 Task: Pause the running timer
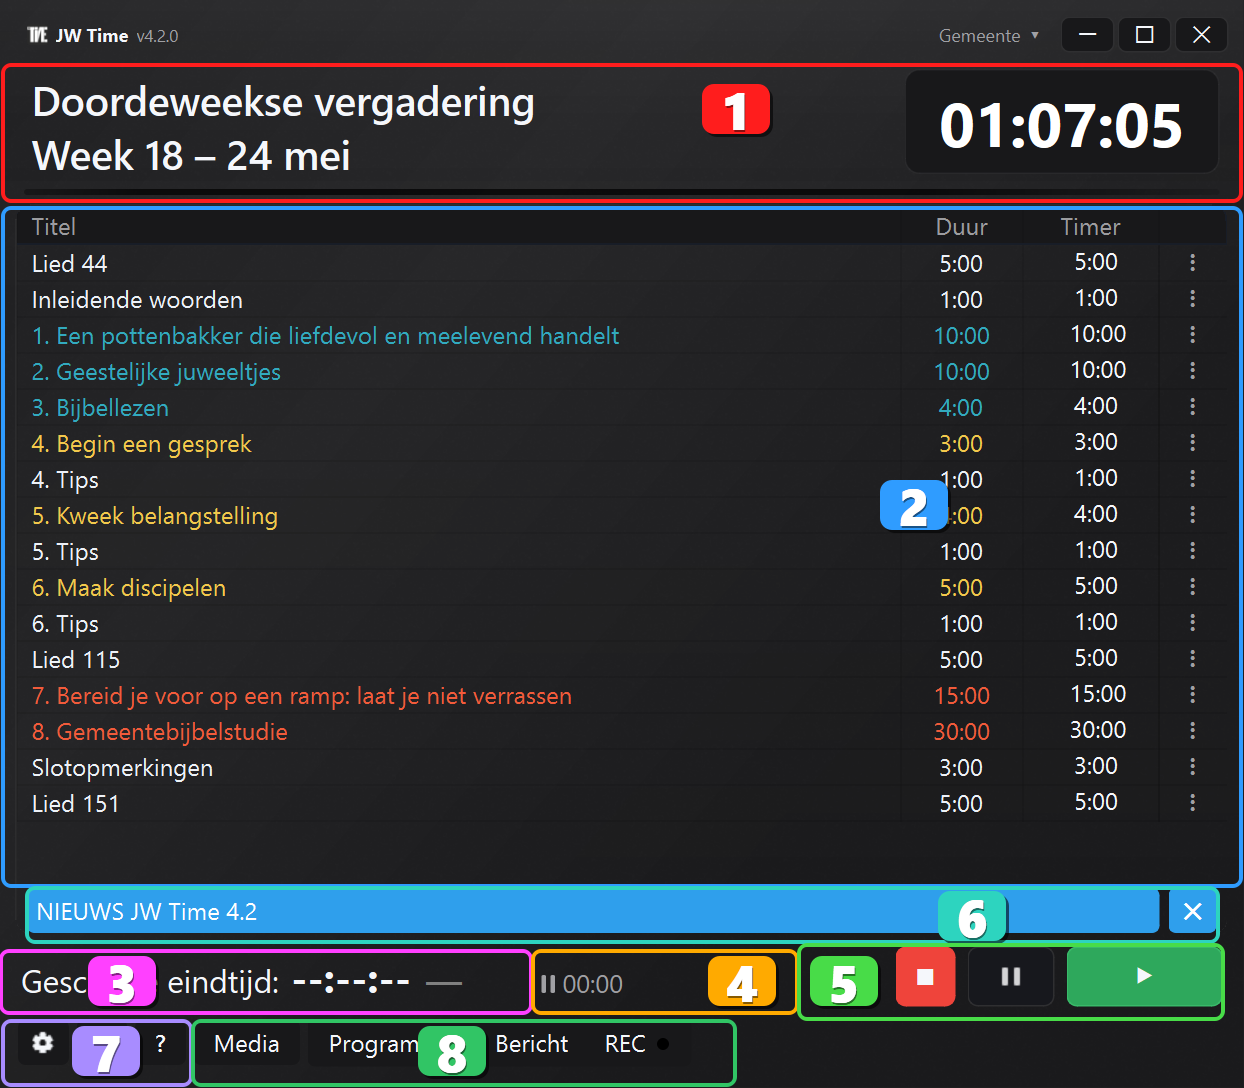click(1011, 977)
